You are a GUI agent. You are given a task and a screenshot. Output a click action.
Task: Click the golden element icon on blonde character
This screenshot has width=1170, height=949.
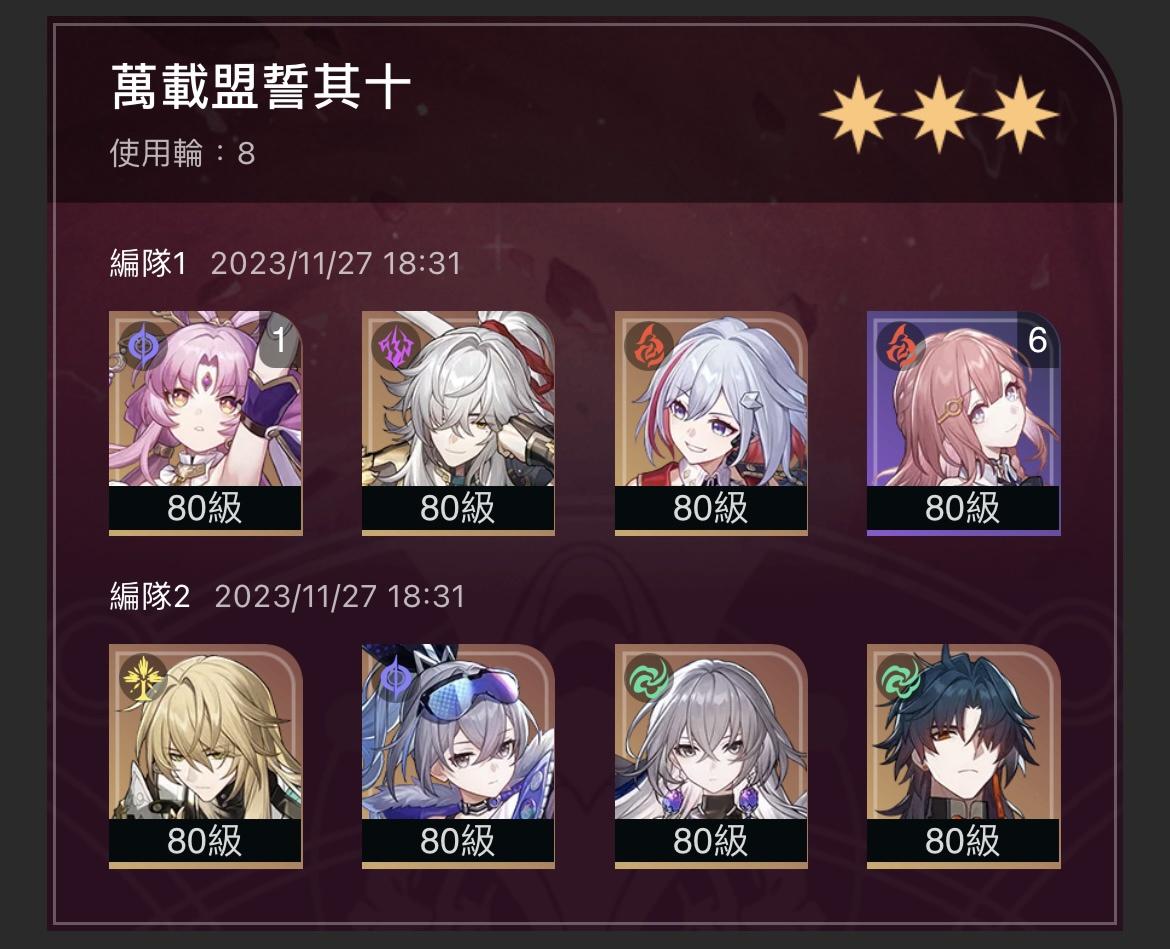[142, 678]
